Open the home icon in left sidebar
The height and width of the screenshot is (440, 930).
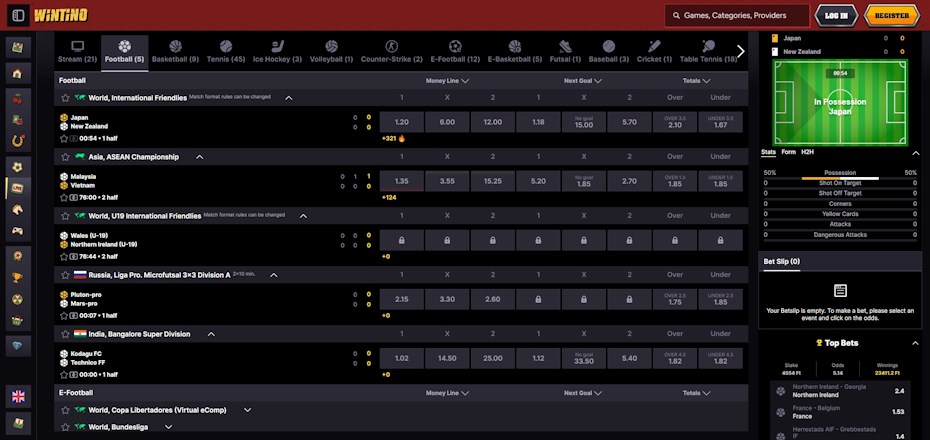(18, 74)
